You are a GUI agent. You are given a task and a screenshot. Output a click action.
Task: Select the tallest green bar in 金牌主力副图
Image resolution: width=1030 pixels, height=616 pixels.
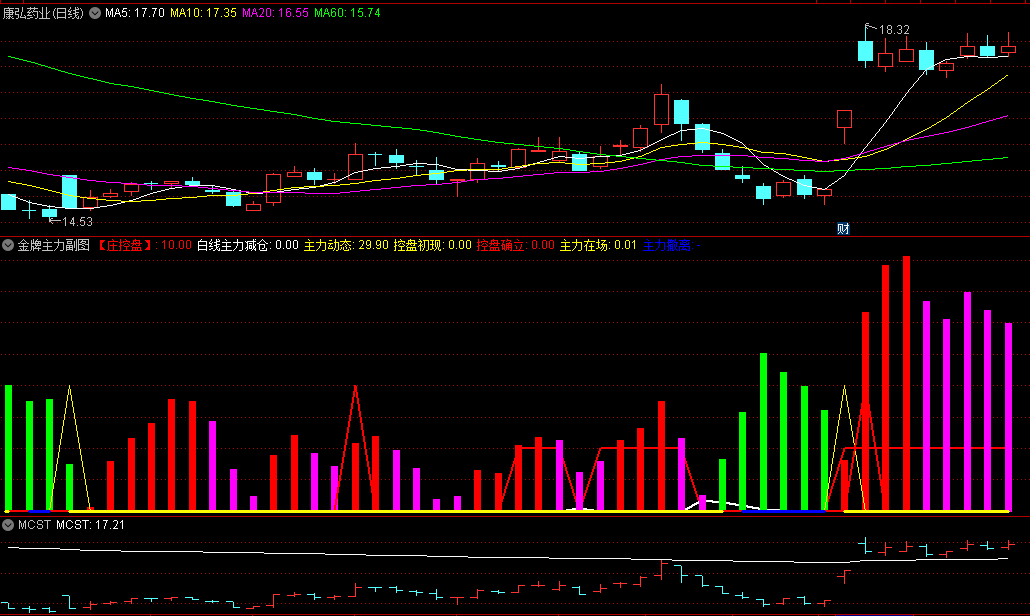(x=763, y=431)
